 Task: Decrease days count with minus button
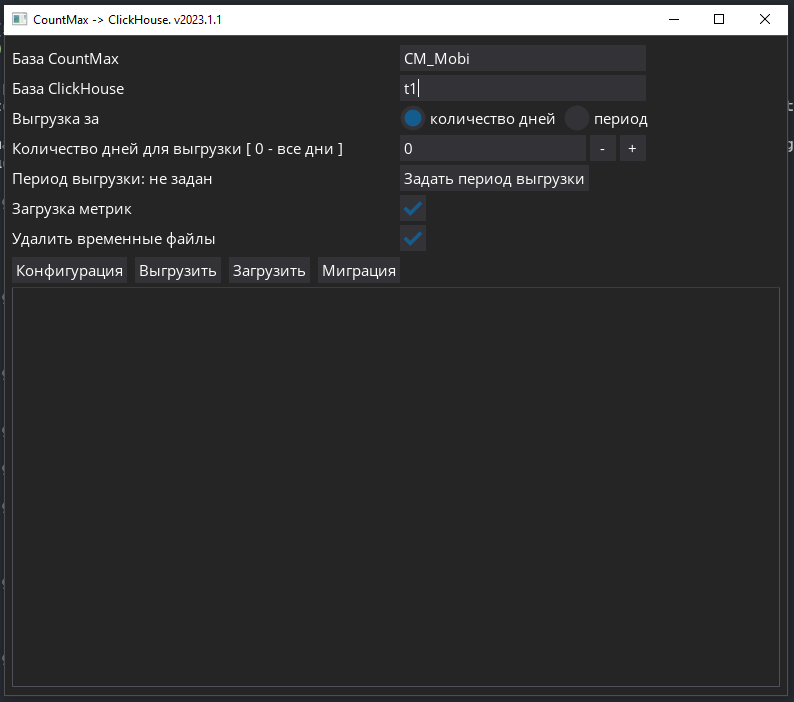603,148
